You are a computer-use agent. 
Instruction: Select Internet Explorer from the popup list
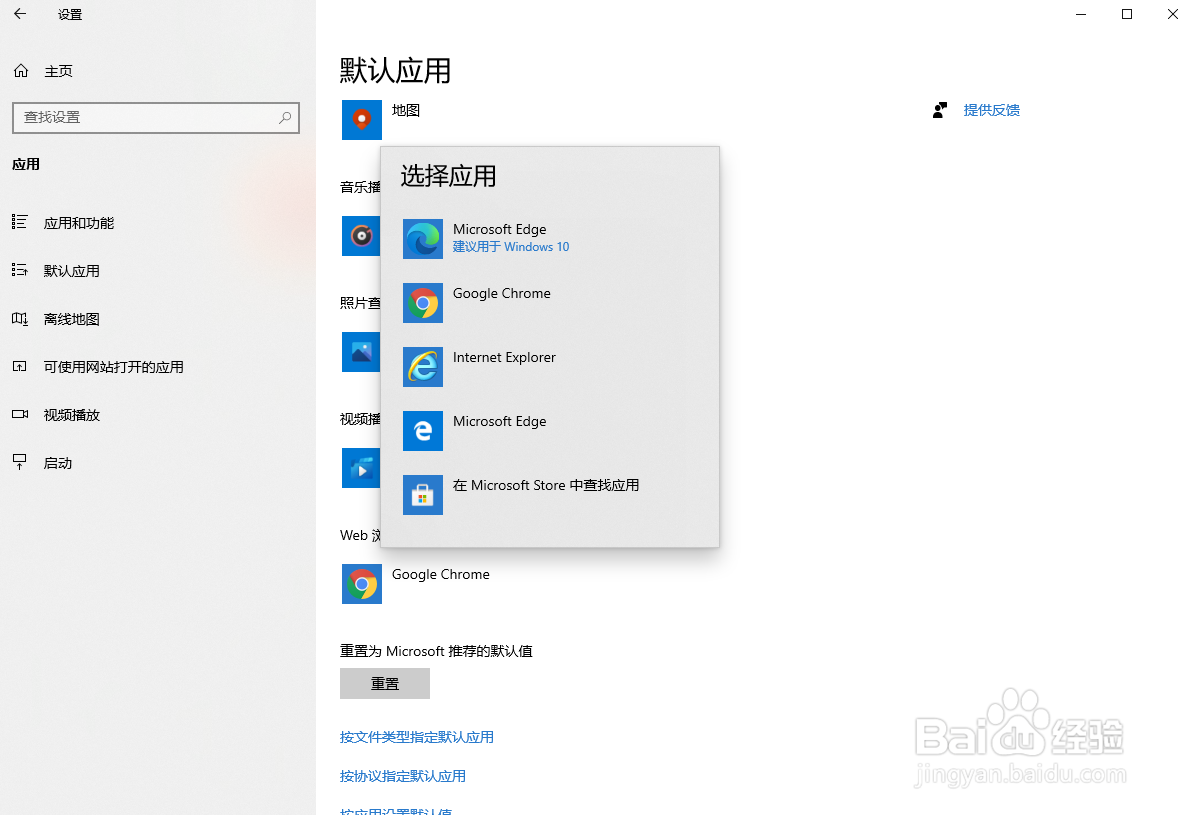tap(503, 366)
